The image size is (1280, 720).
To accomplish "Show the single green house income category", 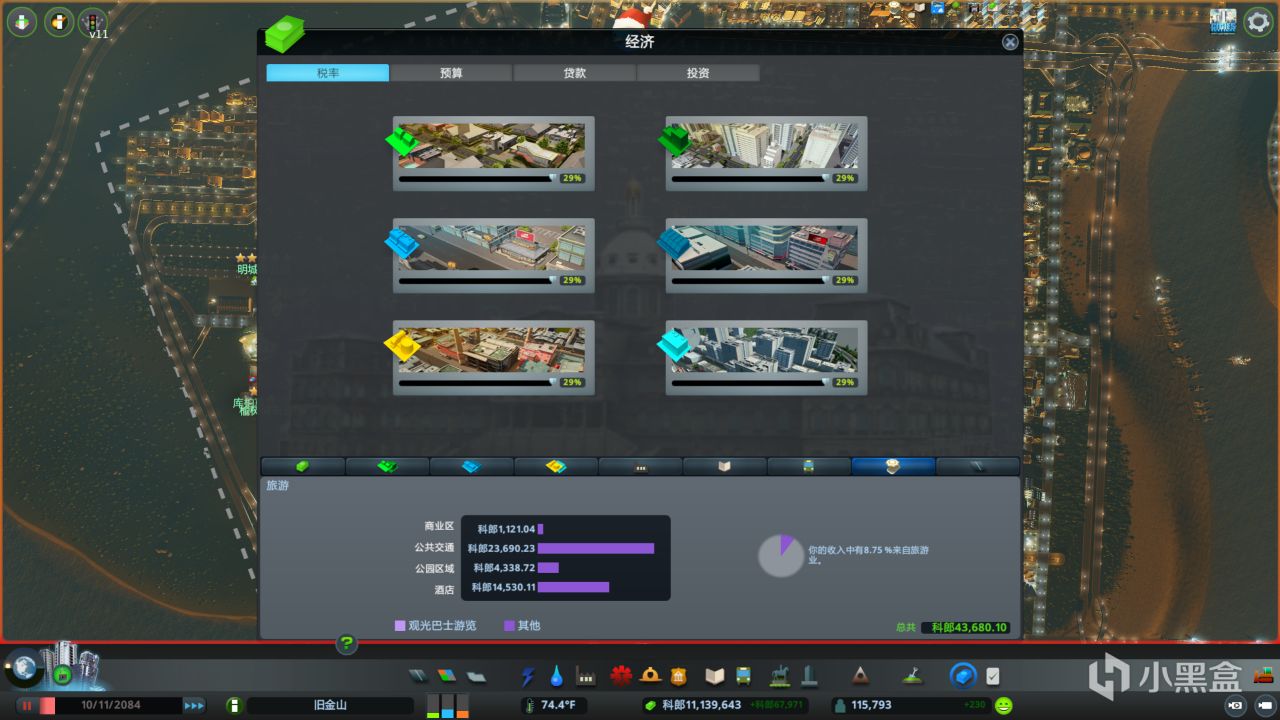I will click(x=303, y=466).
